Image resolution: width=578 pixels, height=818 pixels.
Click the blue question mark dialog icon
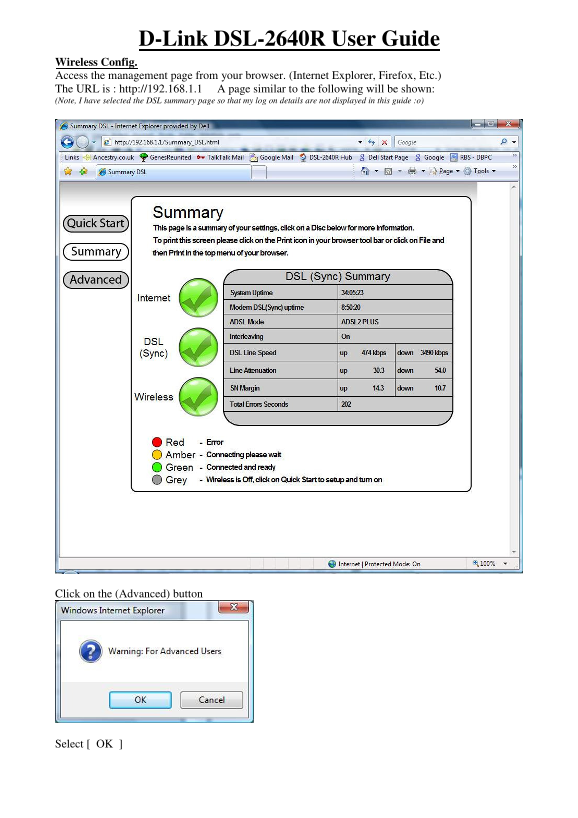tap(91, 651)
